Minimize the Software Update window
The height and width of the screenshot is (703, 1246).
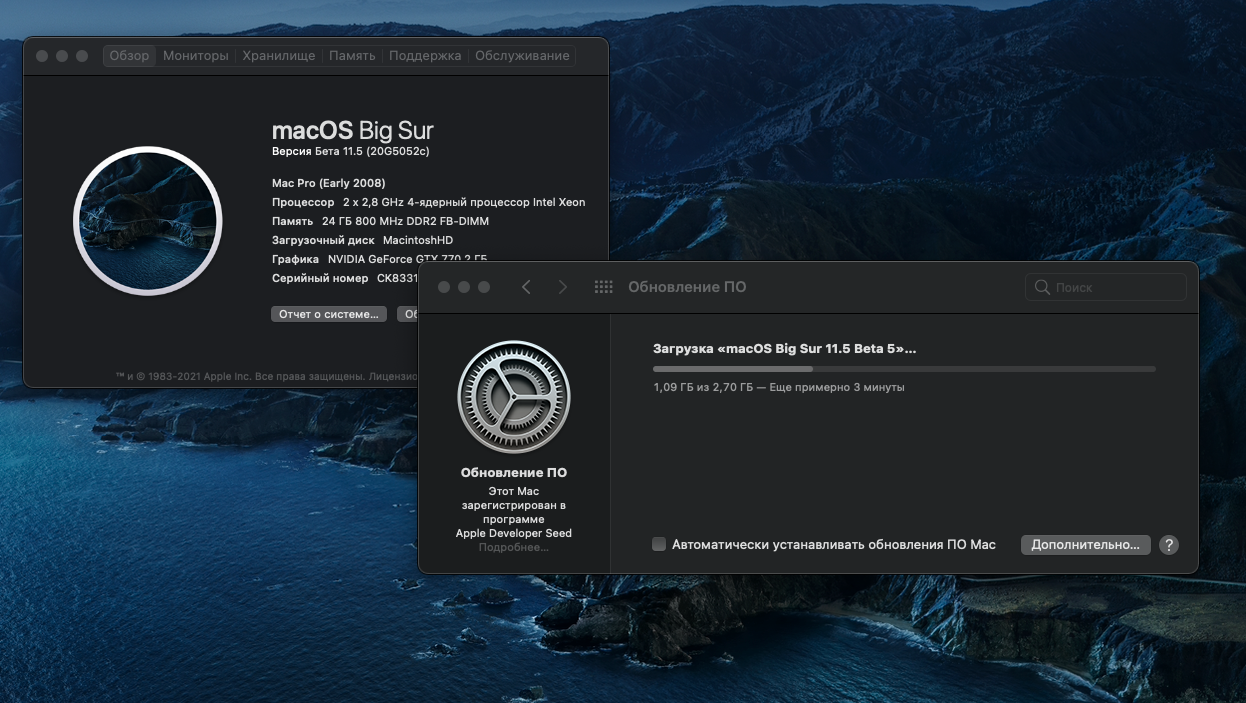click(x=464, y=287)
